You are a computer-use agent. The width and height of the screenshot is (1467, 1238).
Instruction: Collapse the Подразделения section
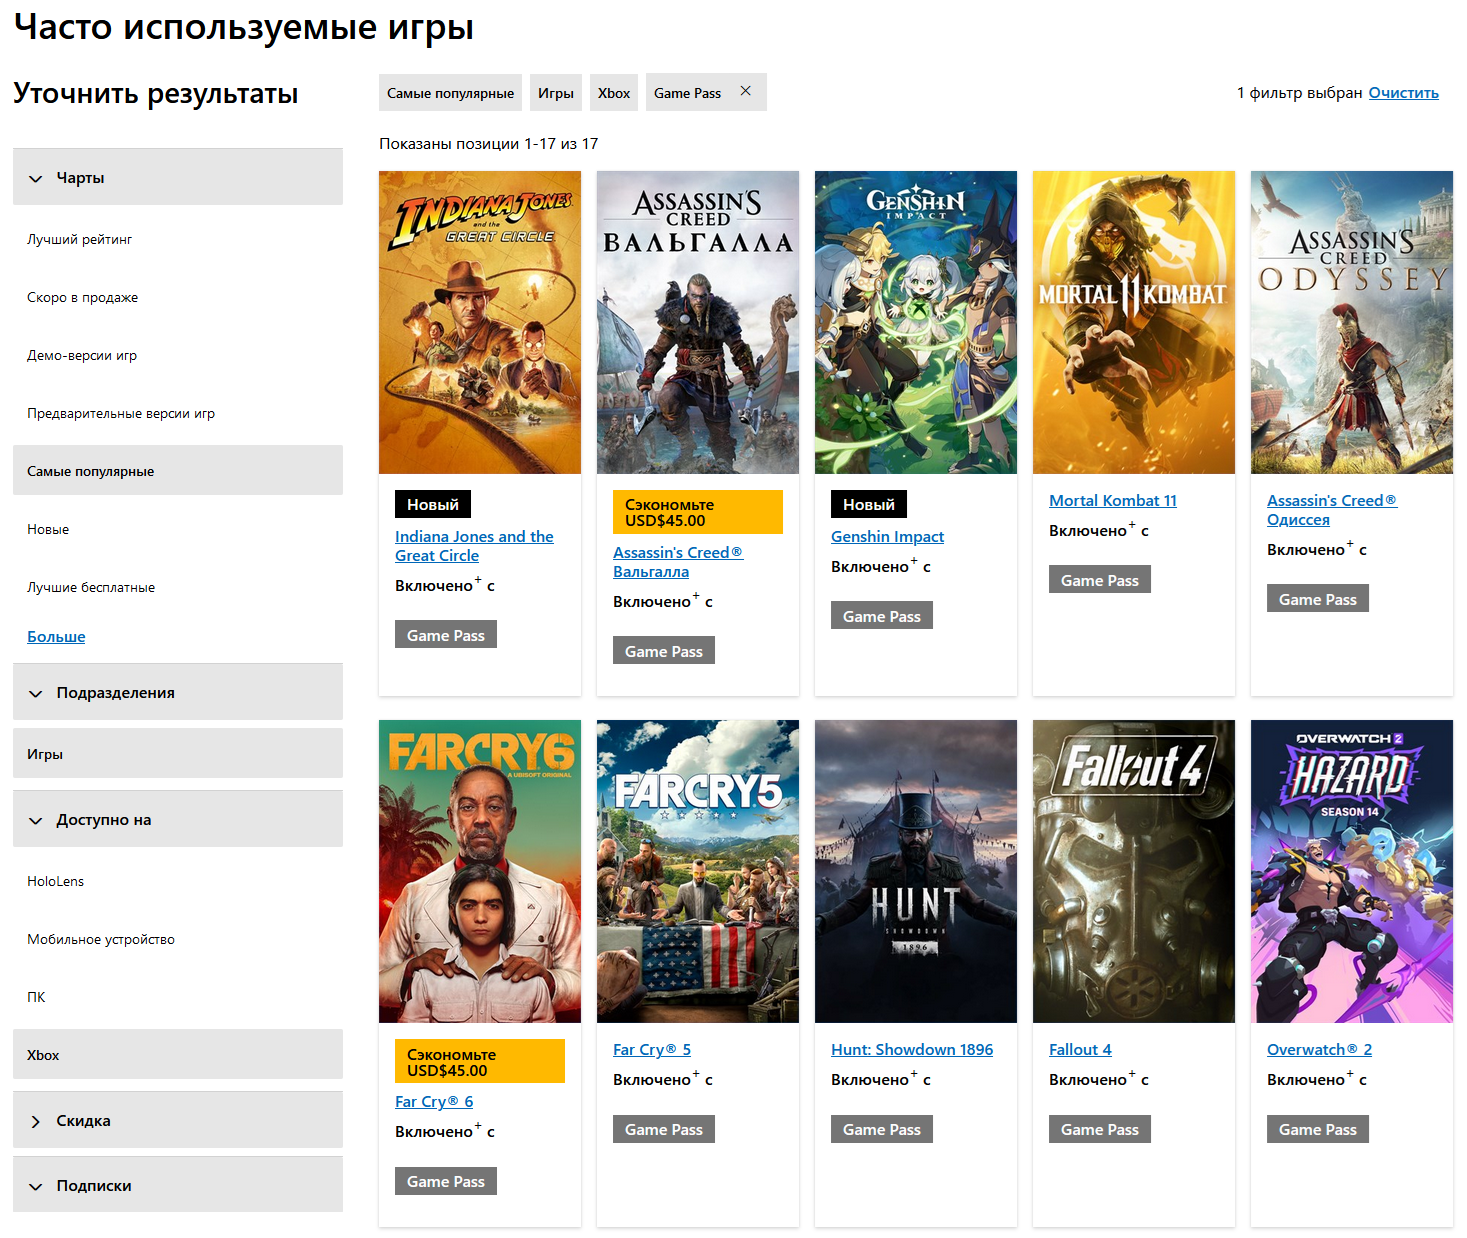[x=178, y=693]
